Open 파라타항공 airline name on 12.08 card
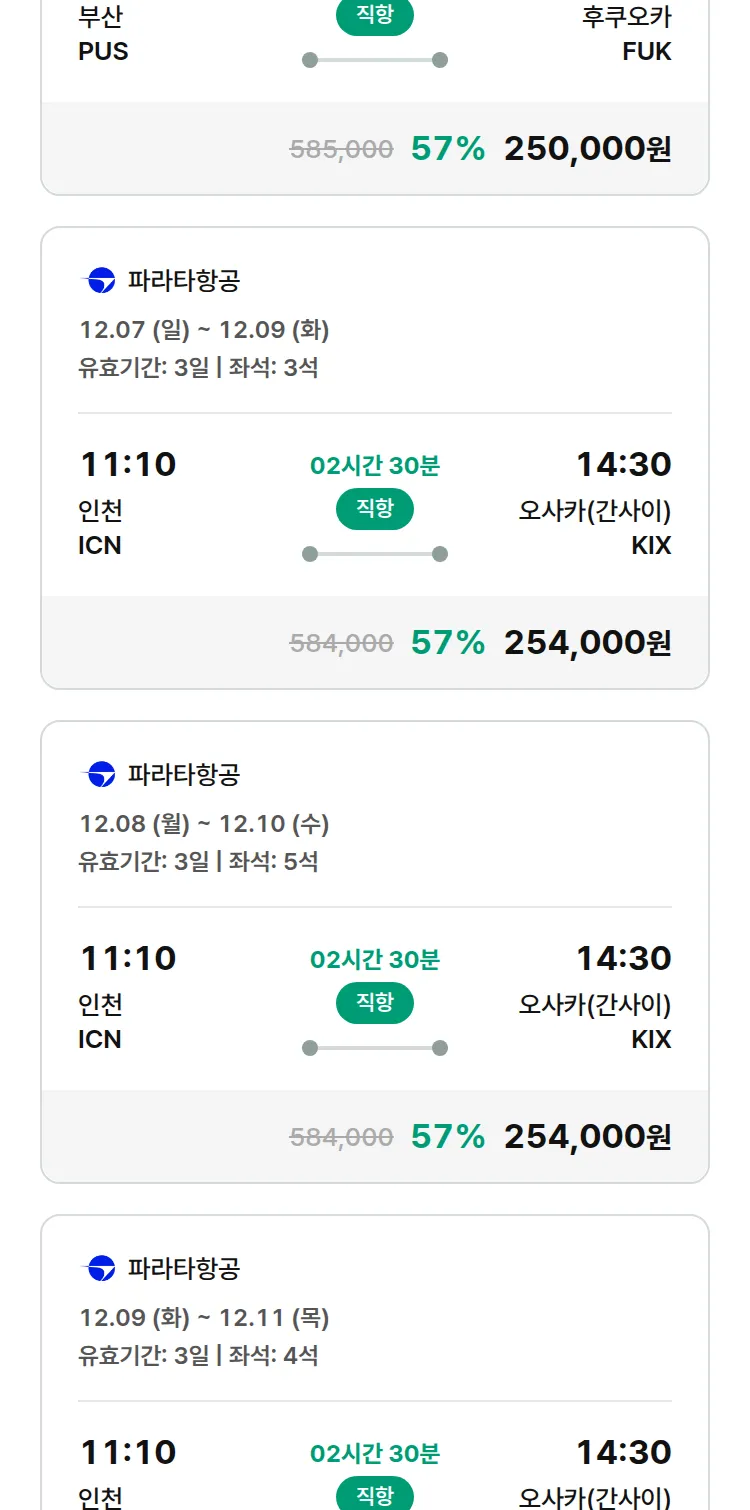 point(184,775)
